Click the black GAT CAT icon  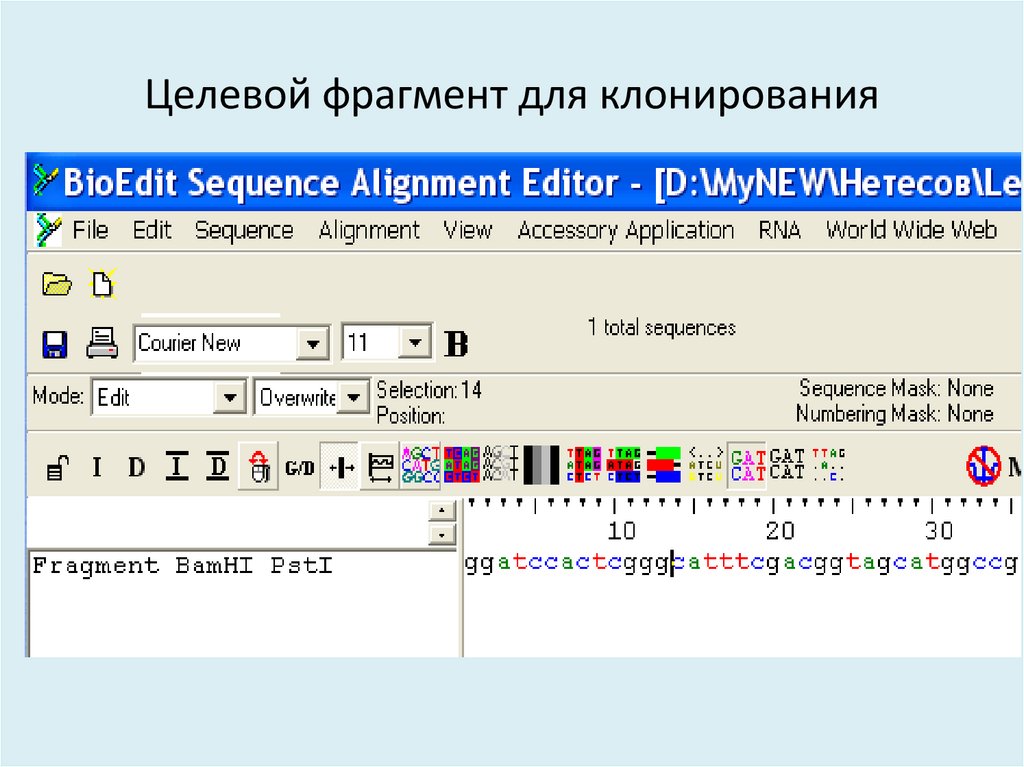pos(787,465)
